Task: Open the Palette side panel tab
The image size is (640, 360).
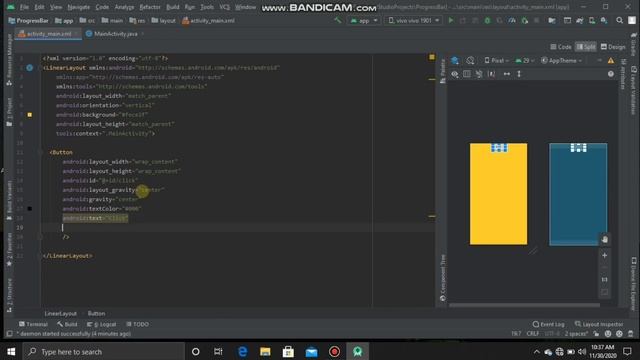Action: point(443,71)
